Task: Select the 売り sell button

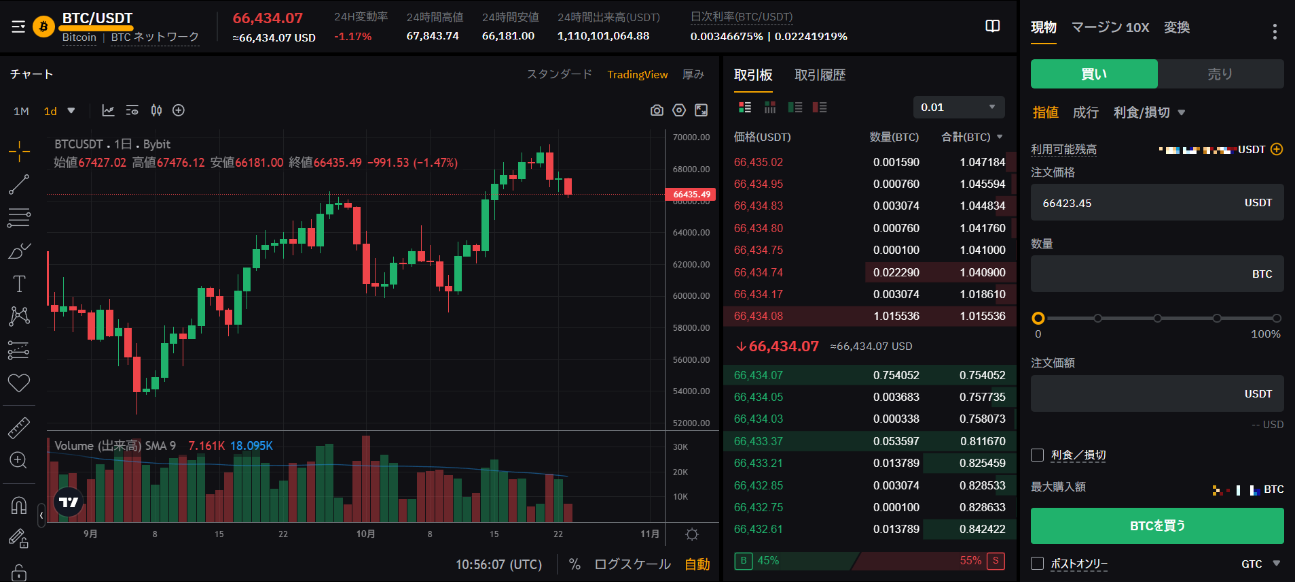Action: point(1221,74)
